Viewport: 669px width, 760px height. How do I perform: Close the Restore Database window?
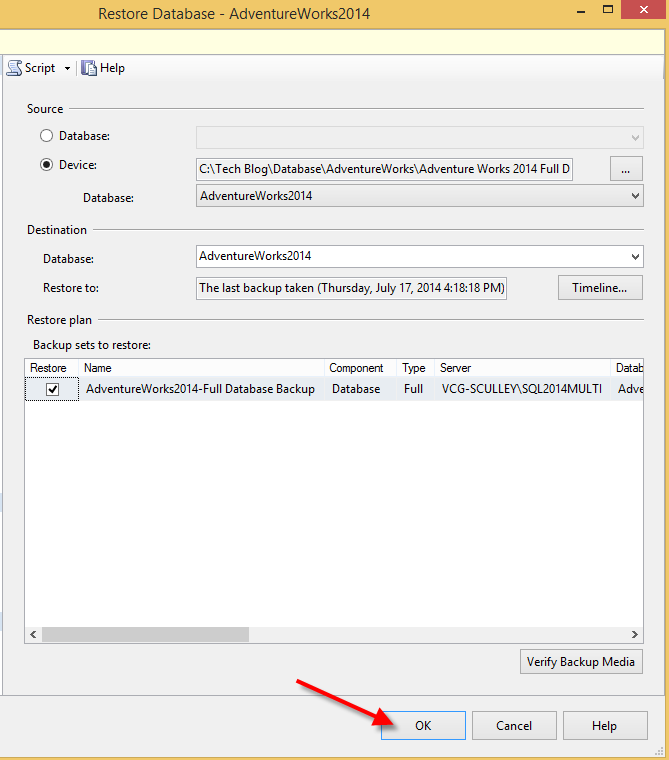[644, 9]
